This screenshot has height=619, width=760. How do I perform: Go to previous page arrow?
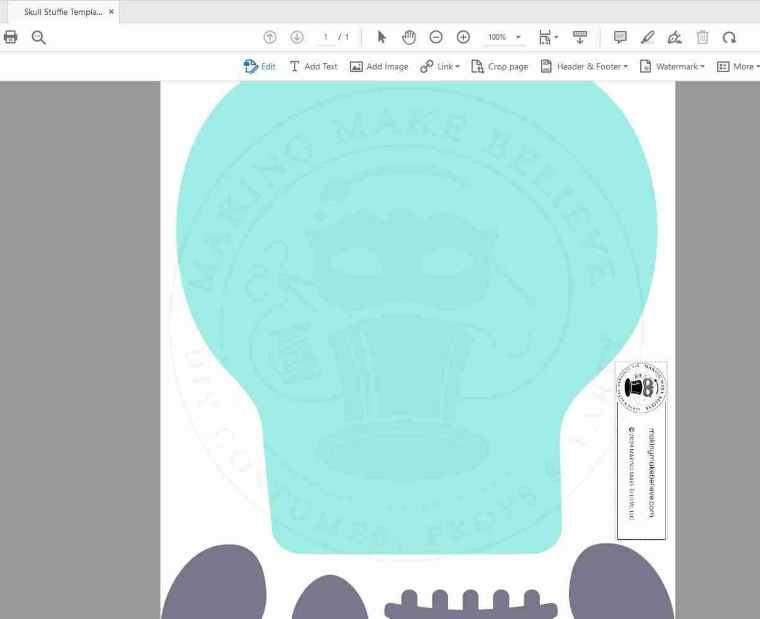(x=270, y=37)
